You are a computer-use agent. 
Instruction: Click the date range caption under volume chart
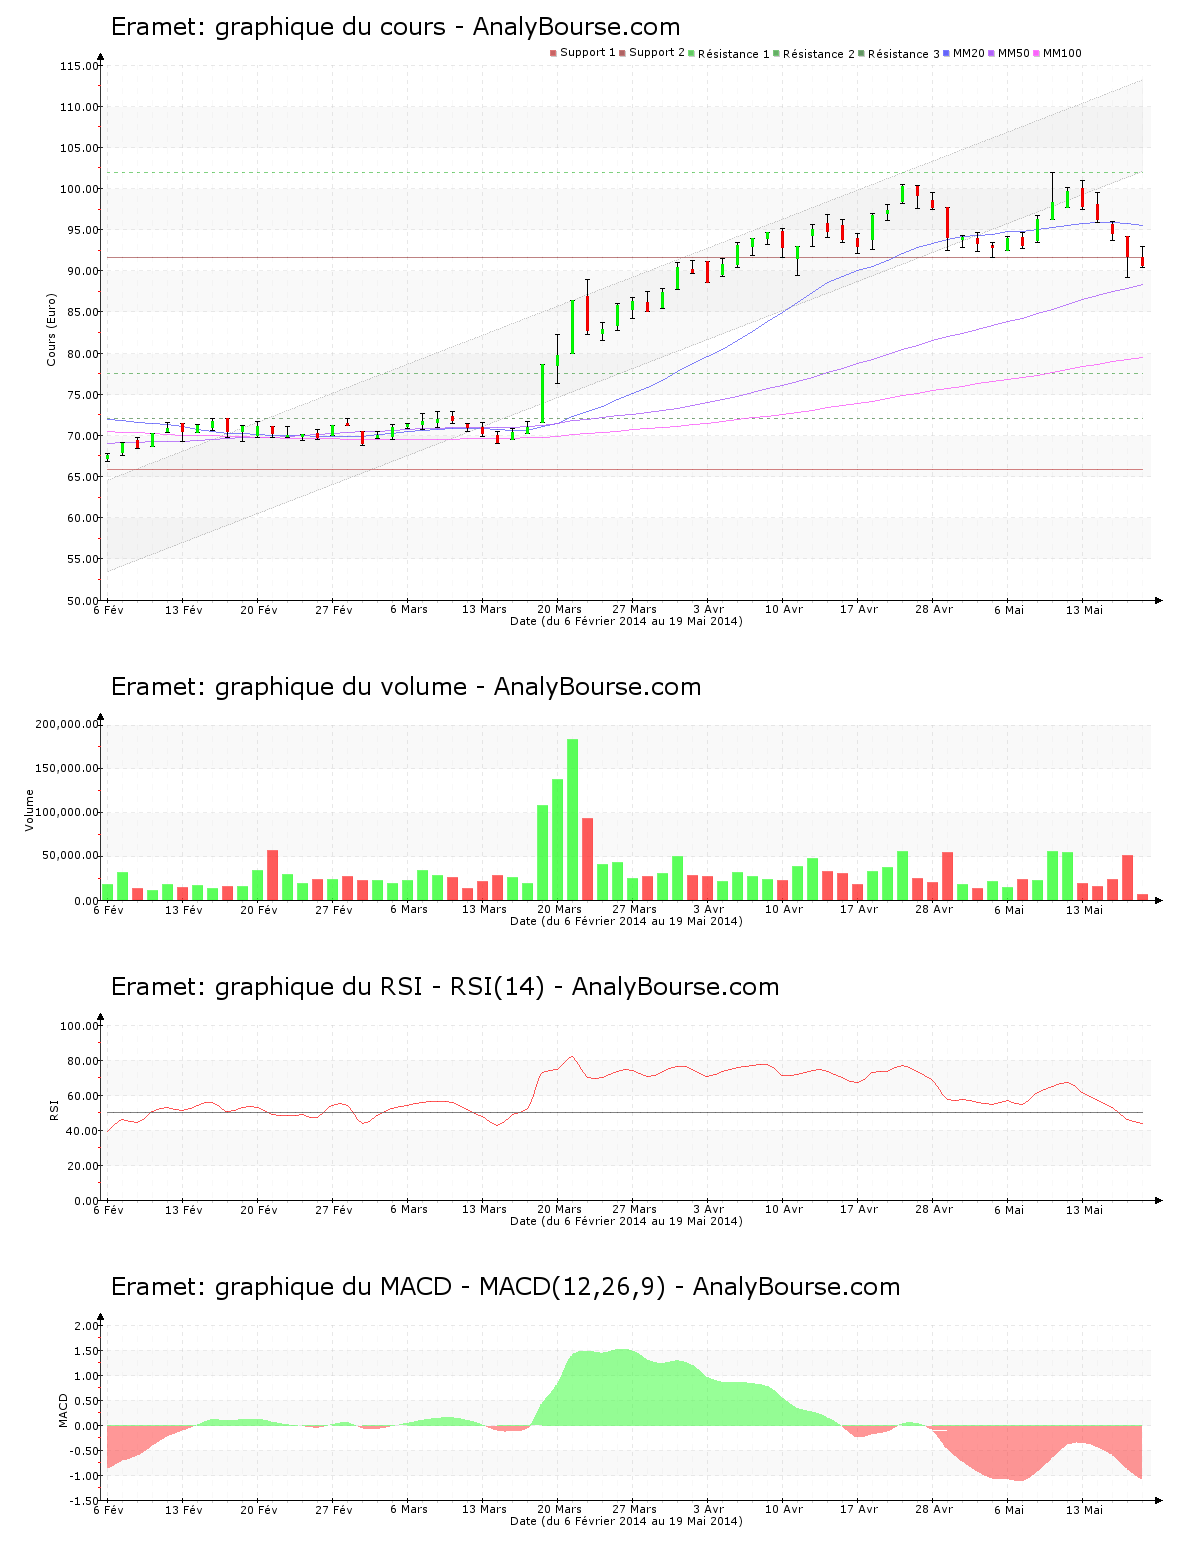point(626,921)
